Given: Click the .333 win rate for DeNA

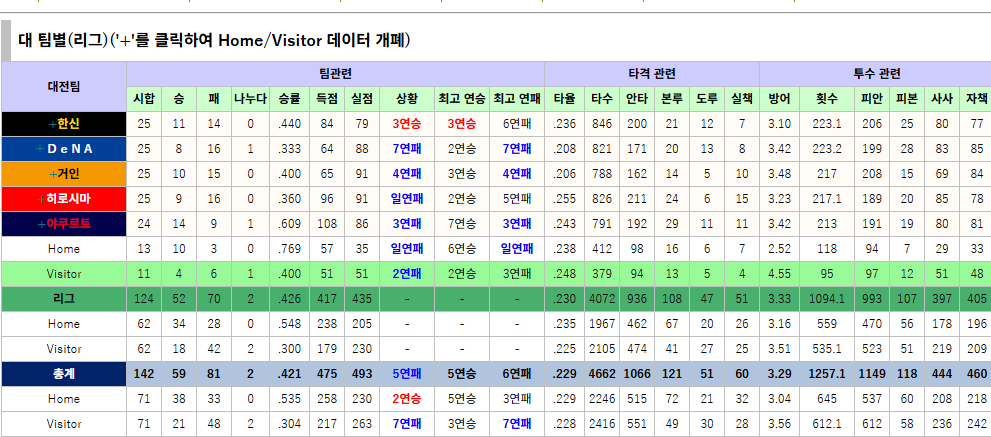Looking at the screenshot, I should 289,149.
